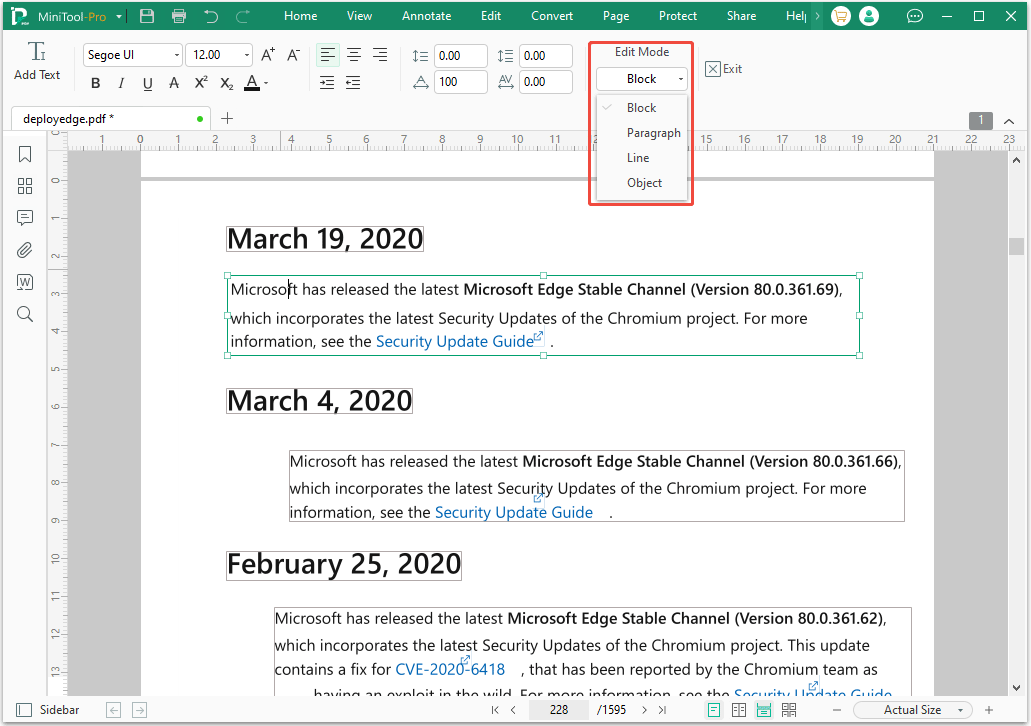Click the Save icon in title bar
Viewport: 1031px width, 726px height.
(147, 16)
